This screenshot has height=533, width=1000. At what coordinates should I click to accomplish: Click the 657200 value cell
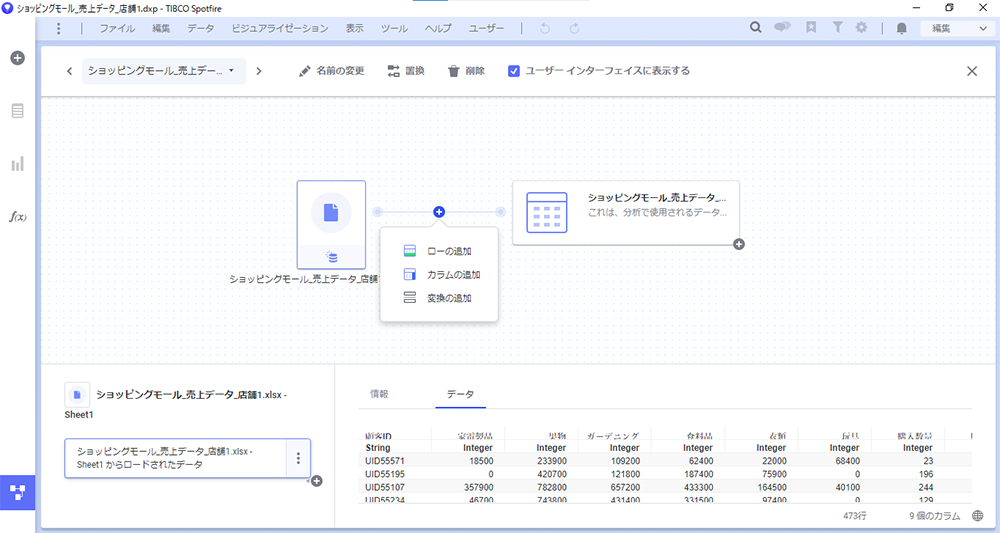pyautogui.click(x=624, y=488)
